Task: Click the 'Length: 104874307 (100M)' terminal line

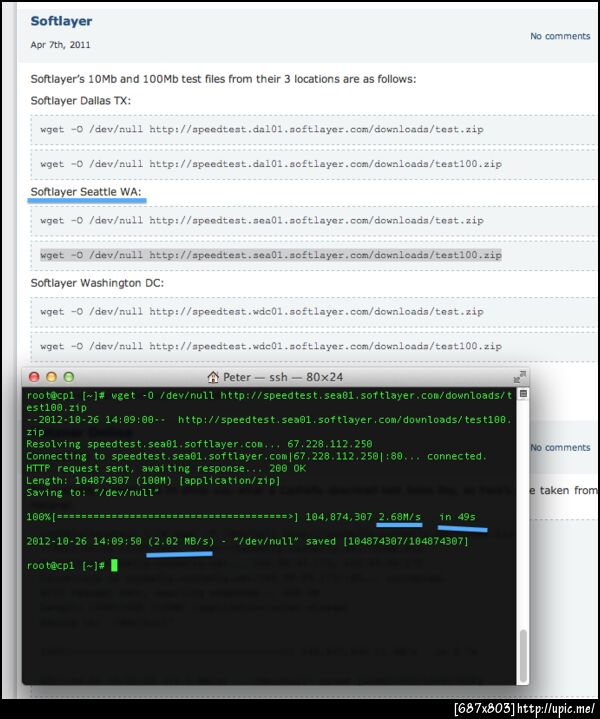Action: coord(153,481)
